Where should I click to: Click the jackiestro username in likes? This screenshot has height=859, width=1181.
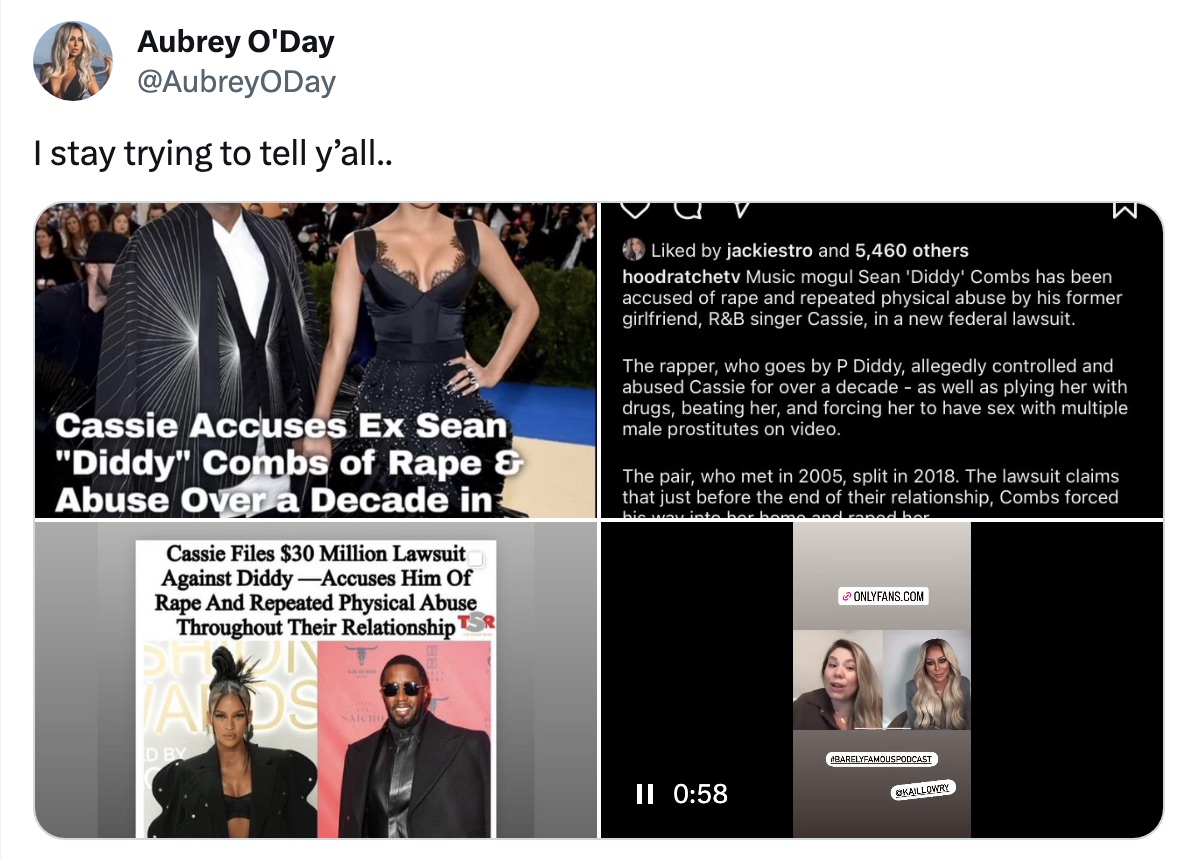click(x=769, y=250)
